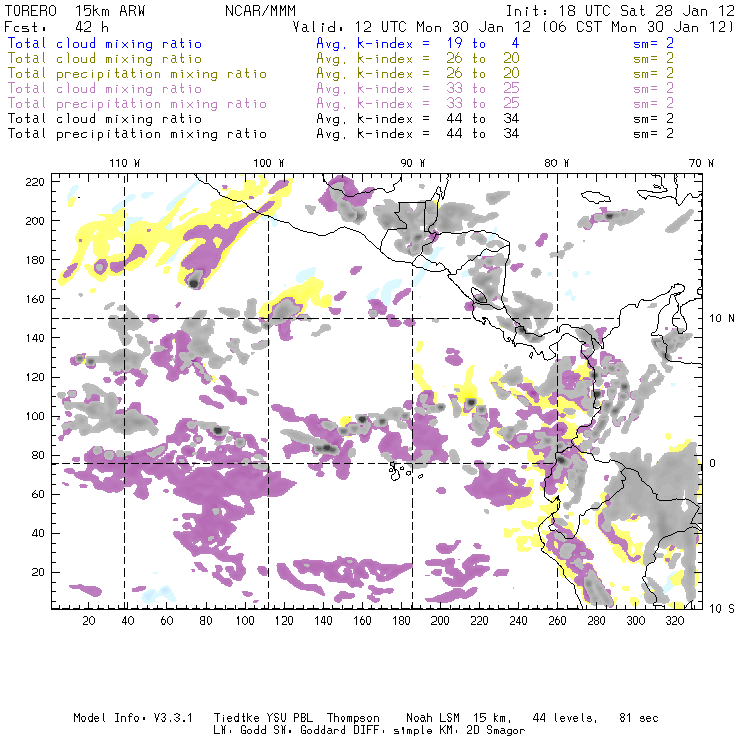Select the "40" tick label on the vertical axis
This screenshot has height=740, width=740.
tap(38, 533)
